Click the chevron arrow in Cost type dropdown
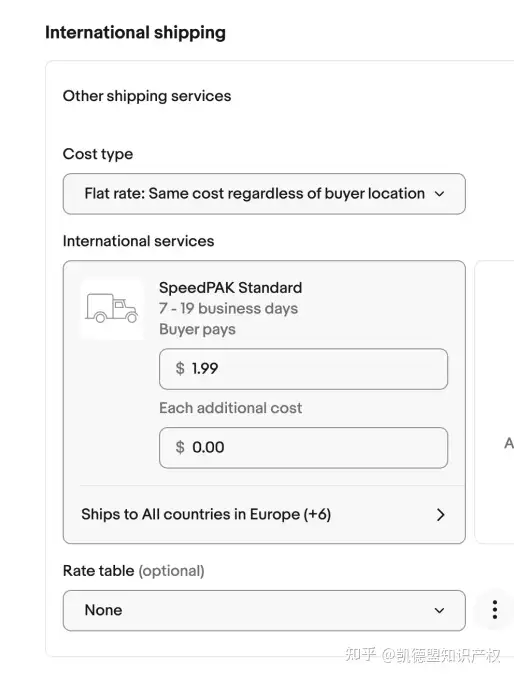Image resolution: width=514 pixels, height=678 pixels. pos(439,194)
